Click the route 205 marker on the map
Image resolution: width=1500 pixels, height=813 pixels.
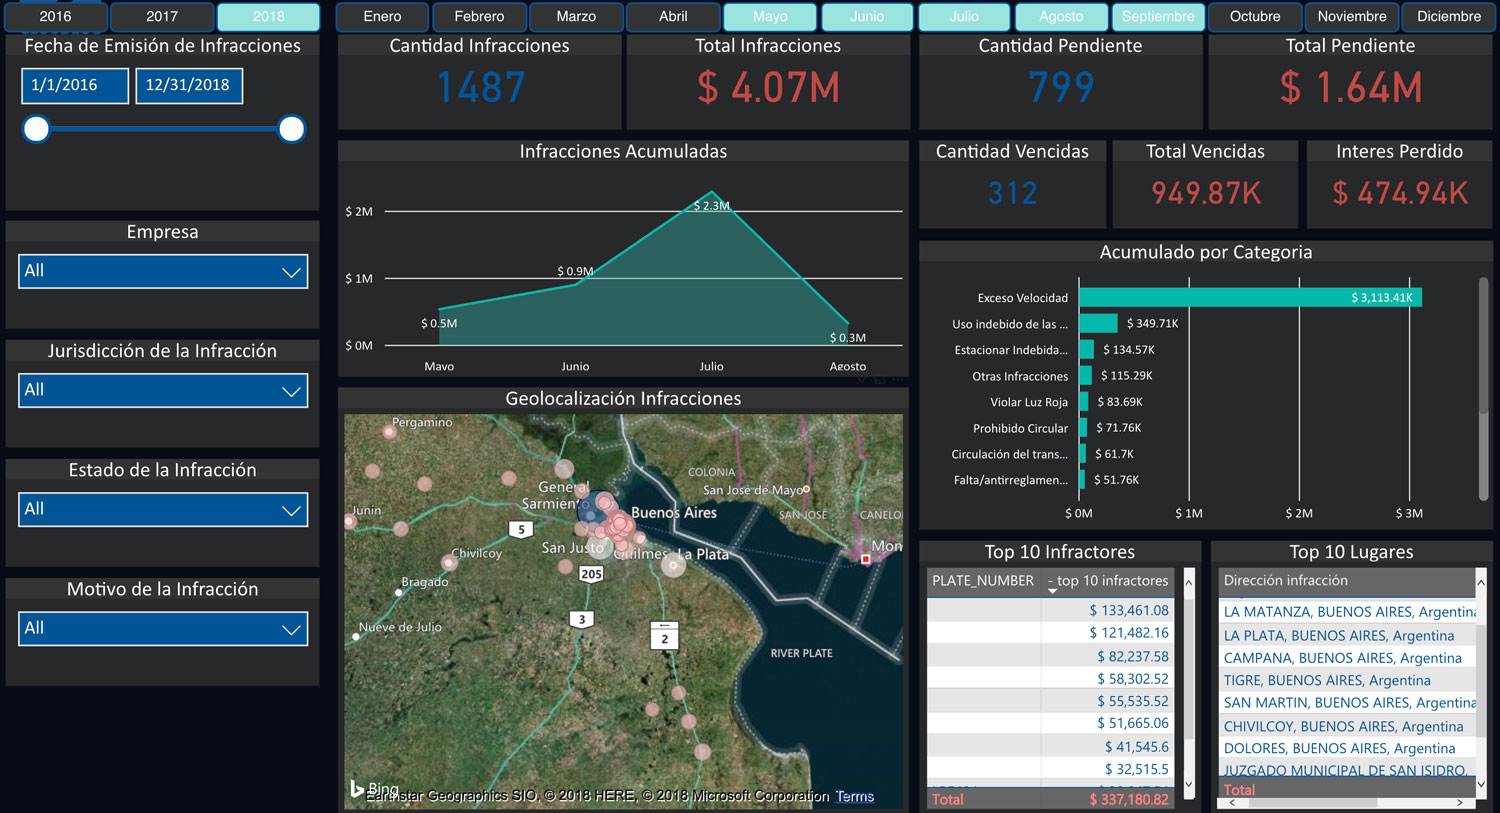point(591,574)
